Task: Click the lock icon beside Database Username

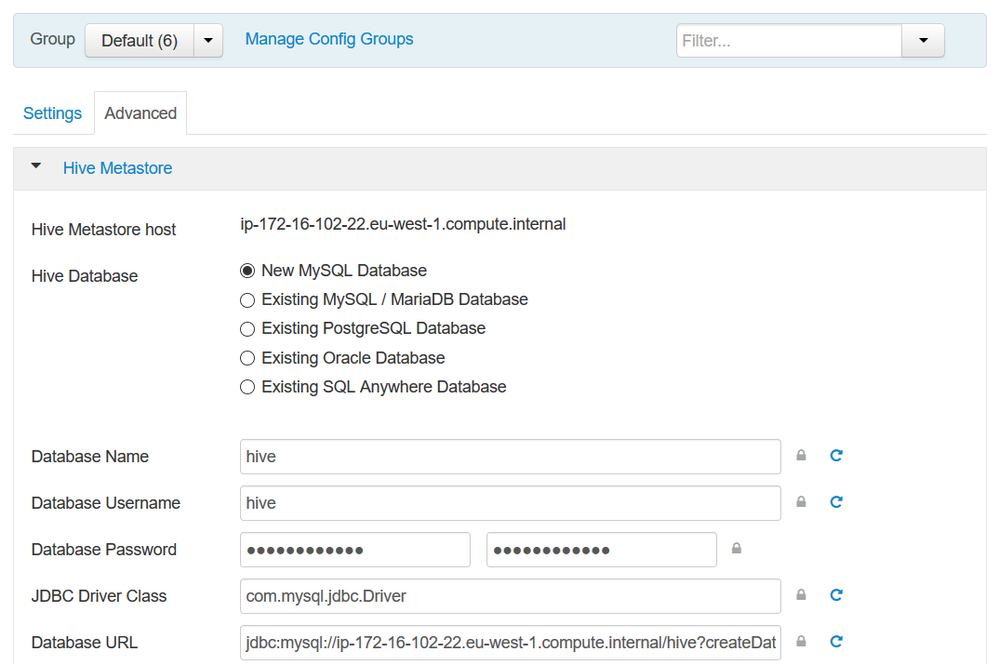Action: pos(801,503)
